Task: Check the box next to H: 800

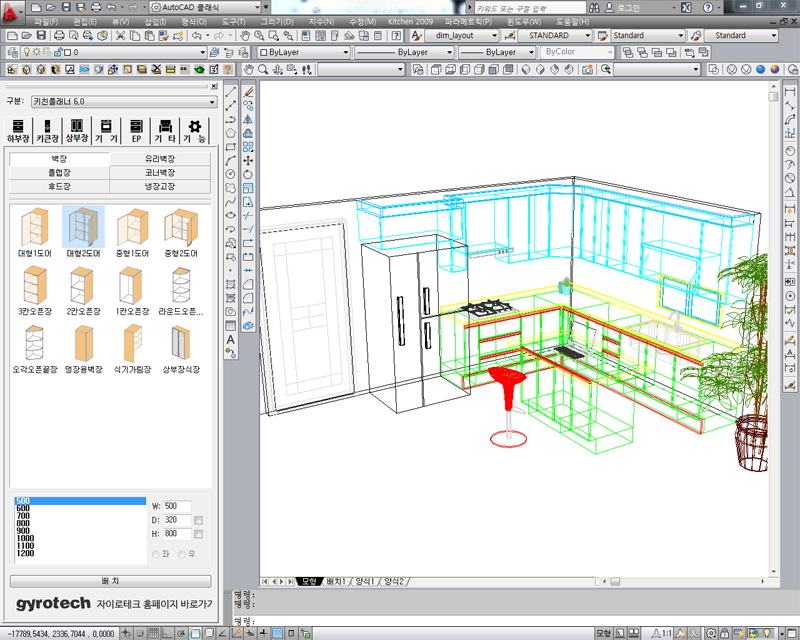Action: click(198, 534)
